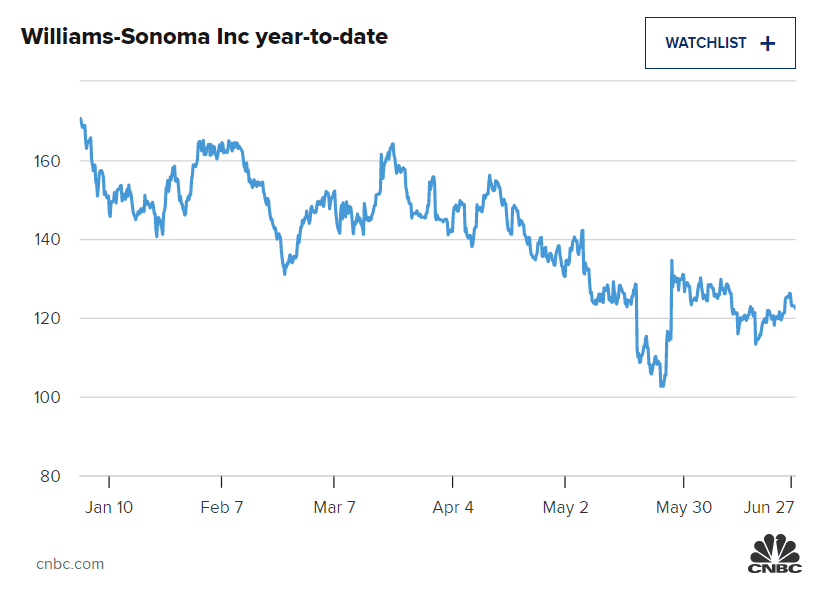Screen dimensions: 828x594
Task: Select the Jan 10 date label
Action: pos(109,507)
